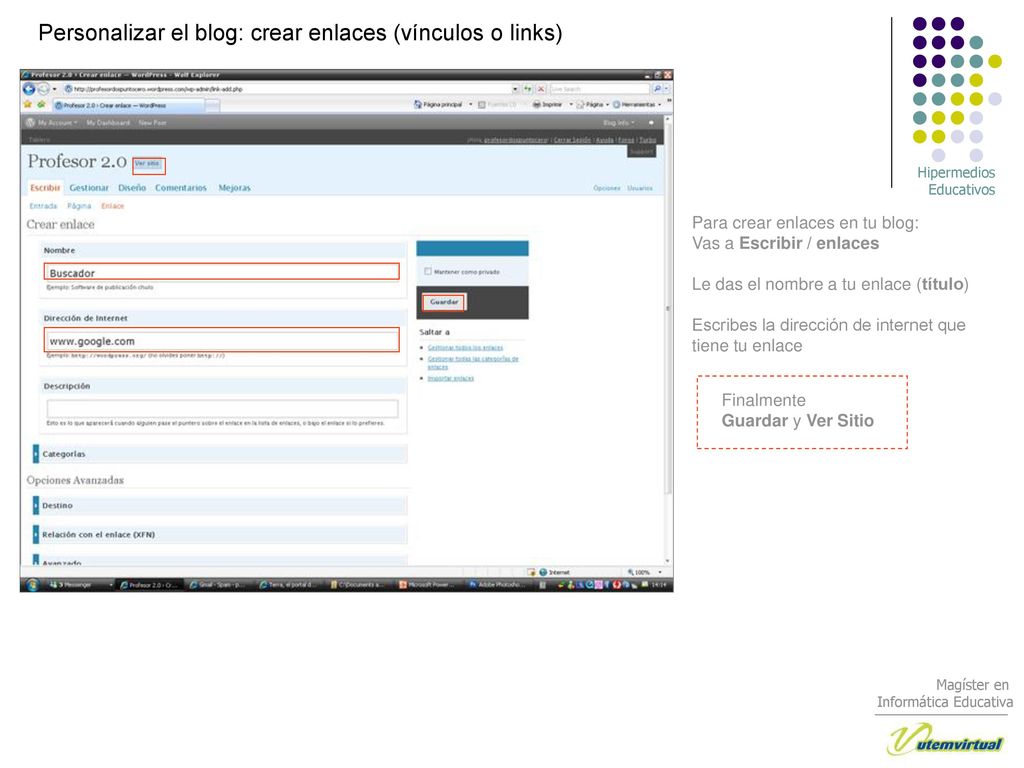Click the Live Search box
1024x768 pixels.
tap(600, 89)
